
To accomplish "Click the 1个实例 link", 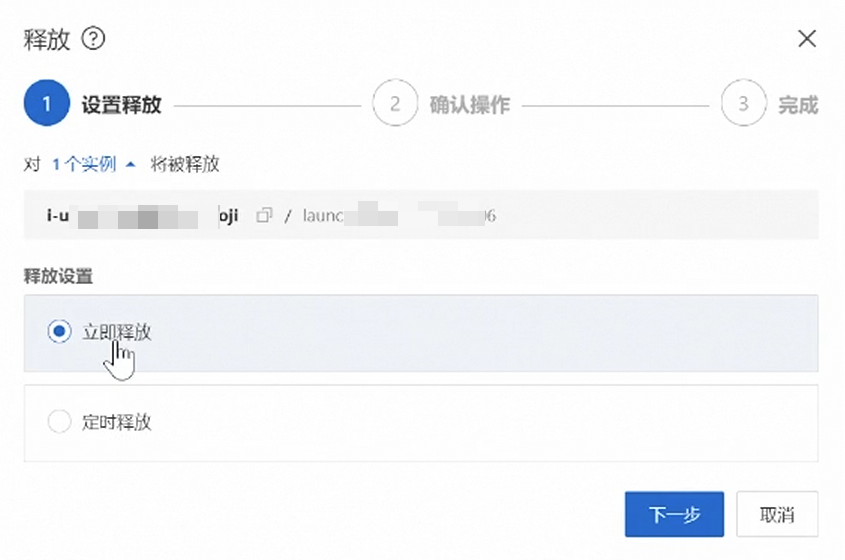I will [x=83, y=164].
